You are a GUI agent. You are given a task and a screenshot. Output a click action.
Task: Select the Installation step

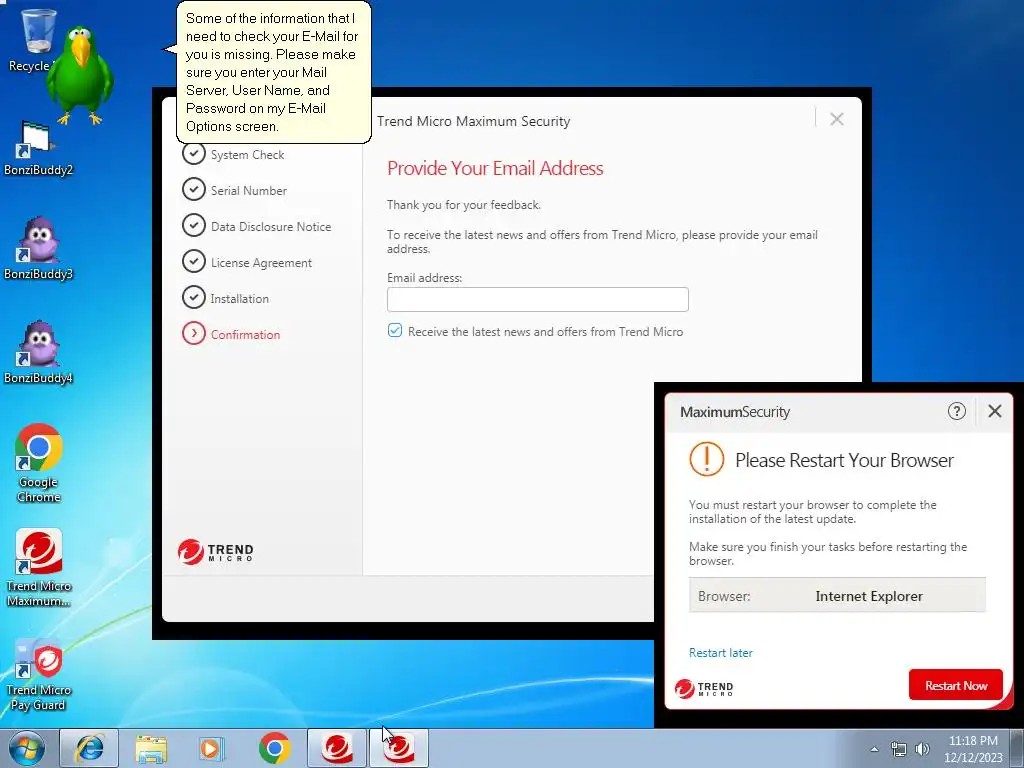[x=225, y=298]
